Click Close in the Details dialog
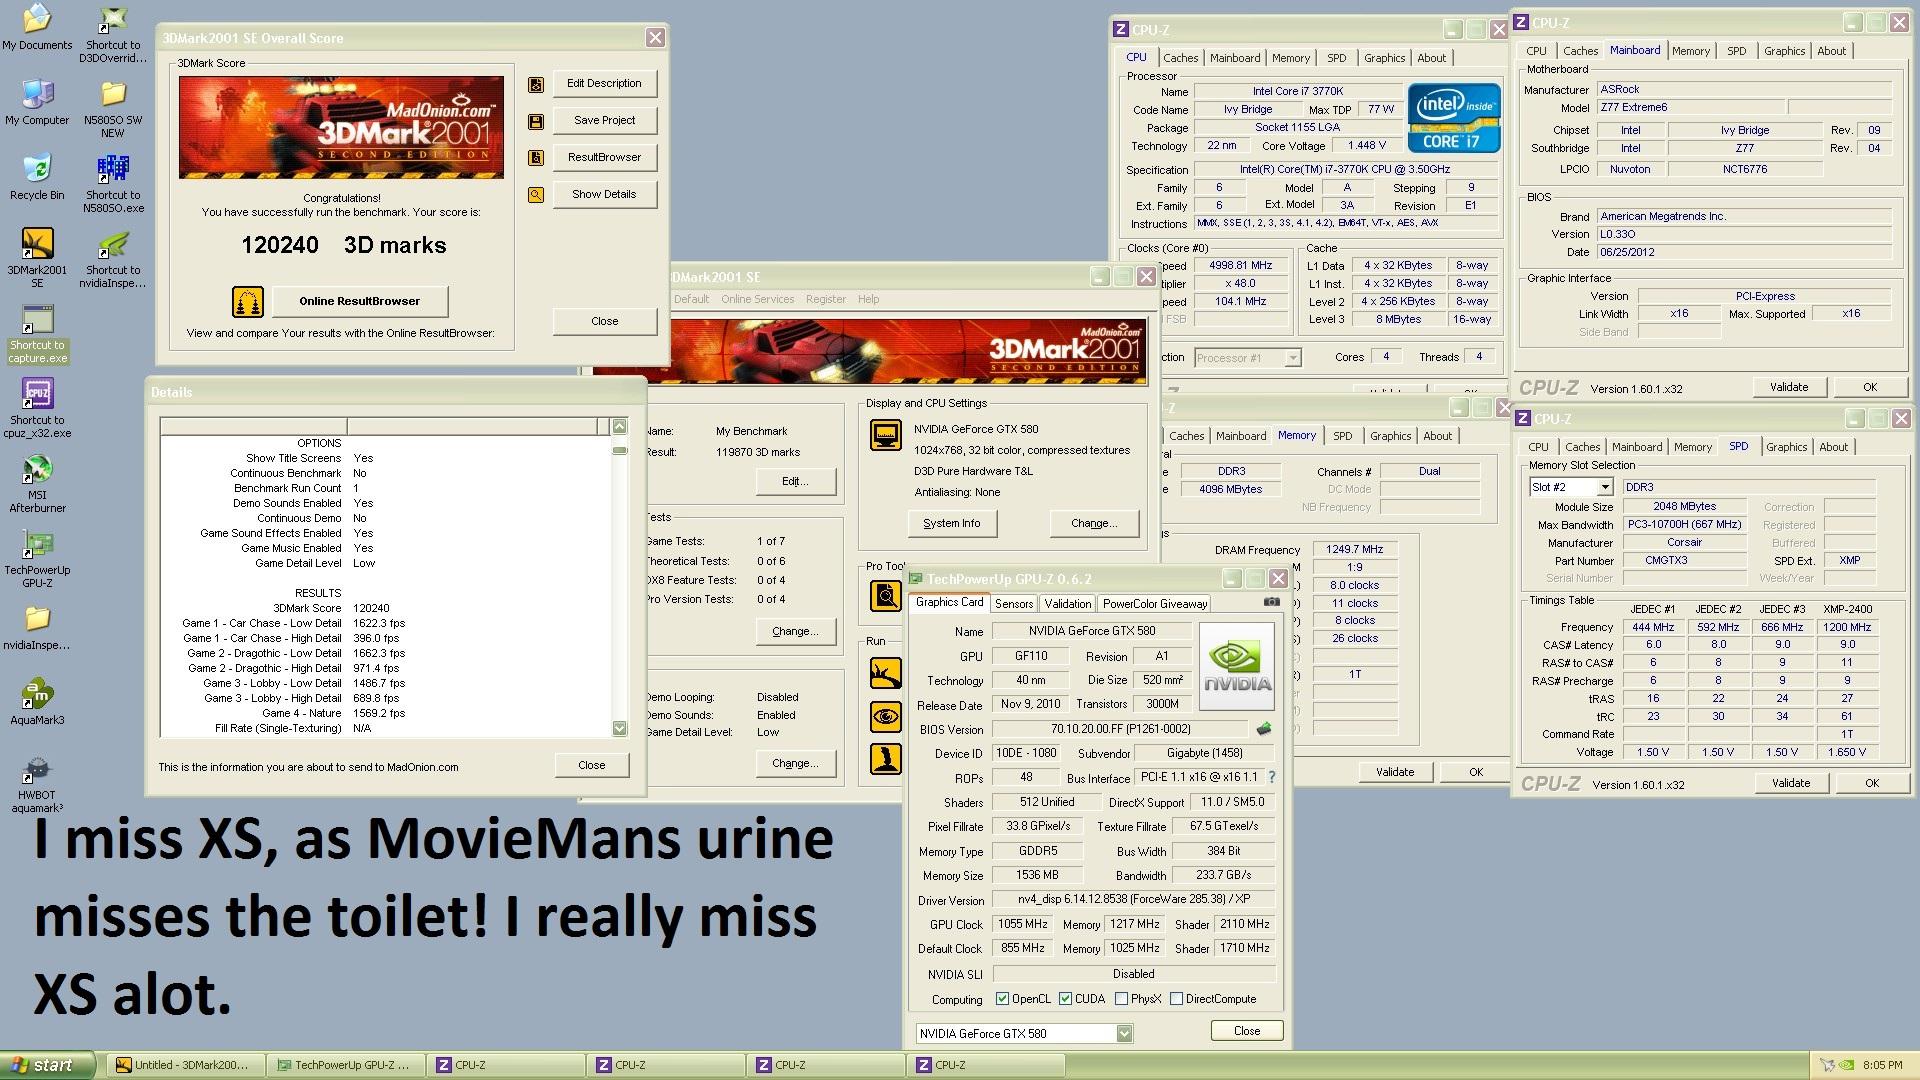This screenshot has width=1920, height=1080. (591, 765)
